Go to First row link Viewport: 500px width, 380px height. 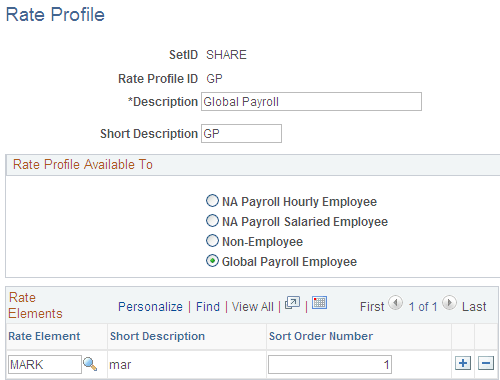(x=372, y=307)
